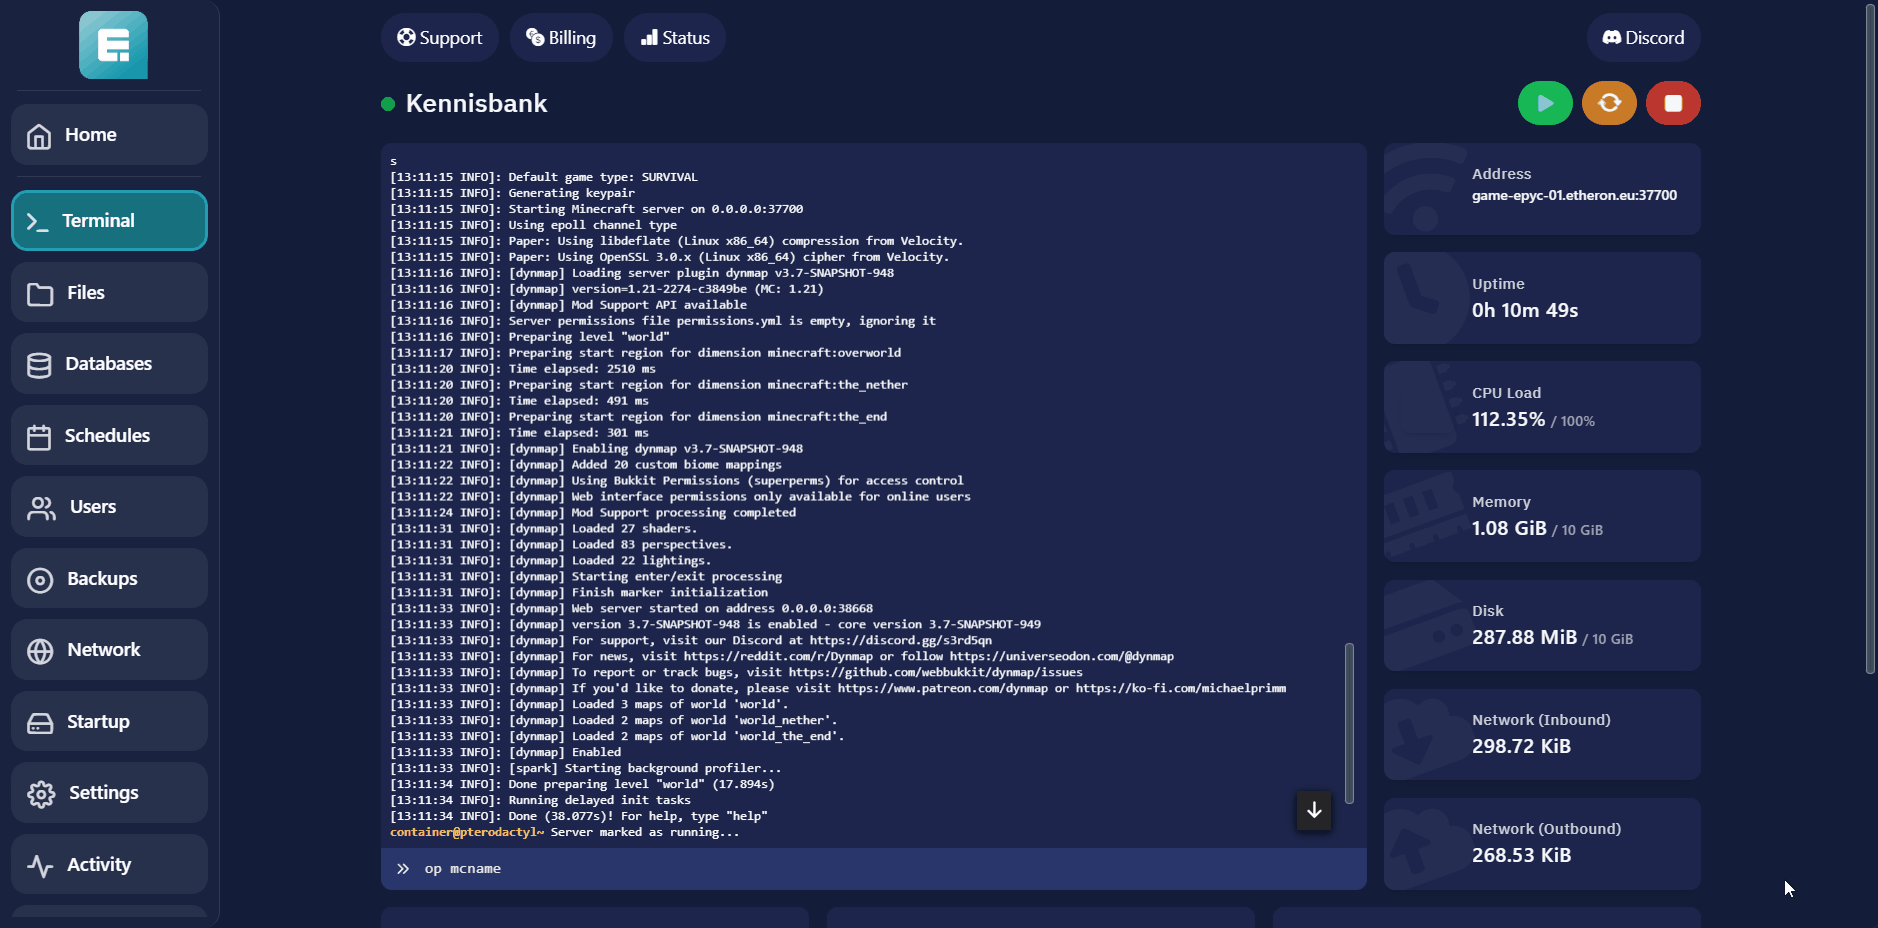
Task: Open the Schedules page
Action: pos(109,436)
